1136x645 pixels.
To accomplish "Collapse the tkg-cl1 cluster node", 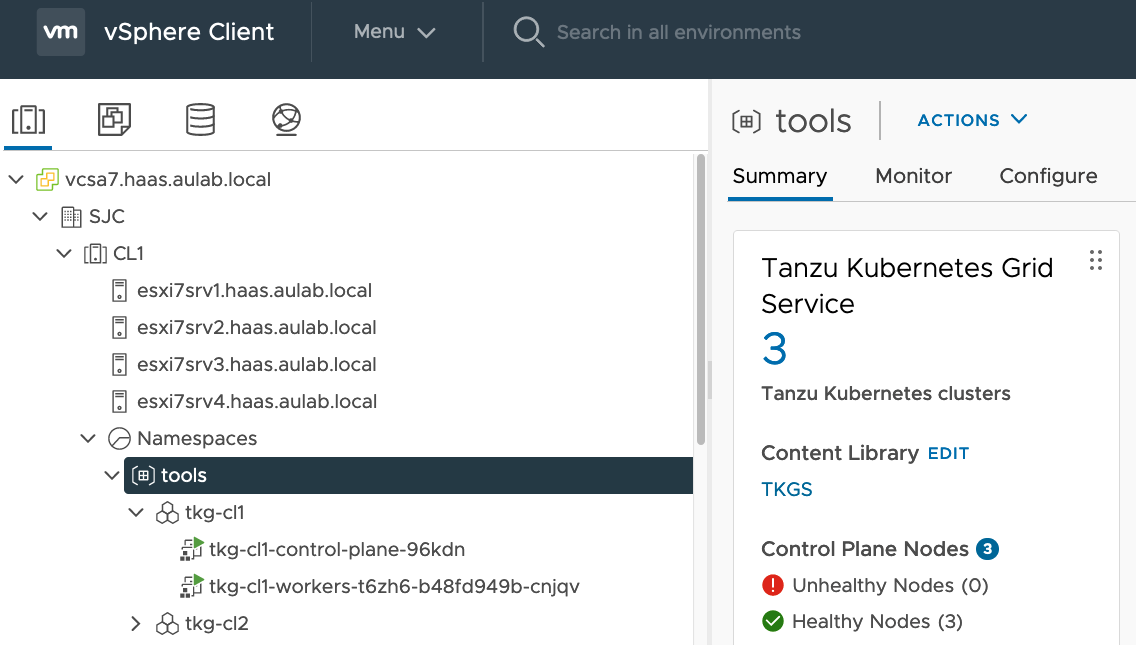I will pyautogui.click(x=135, y=512).
